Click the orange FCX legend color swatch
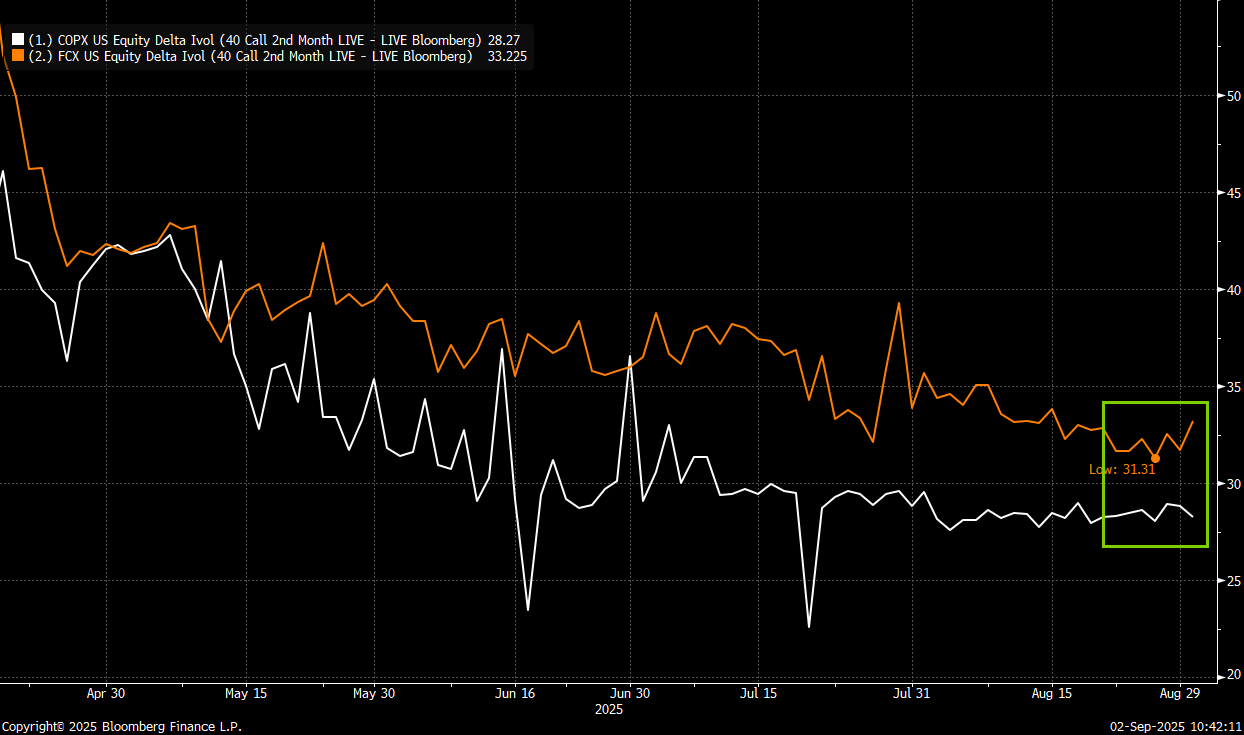This screenshot has width=1244, height=735. (x=18, y=57)
